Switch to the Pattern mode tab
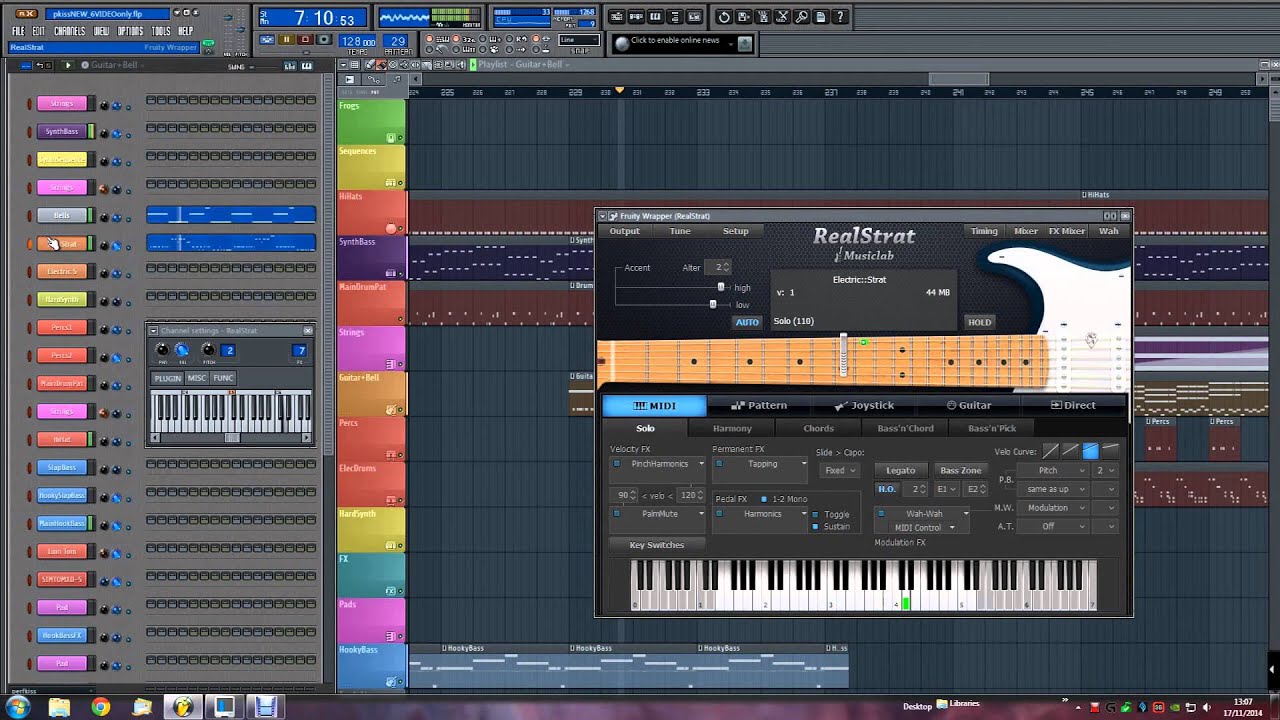The width and height of the screenshot is (1280, 720). coord(759,405)
